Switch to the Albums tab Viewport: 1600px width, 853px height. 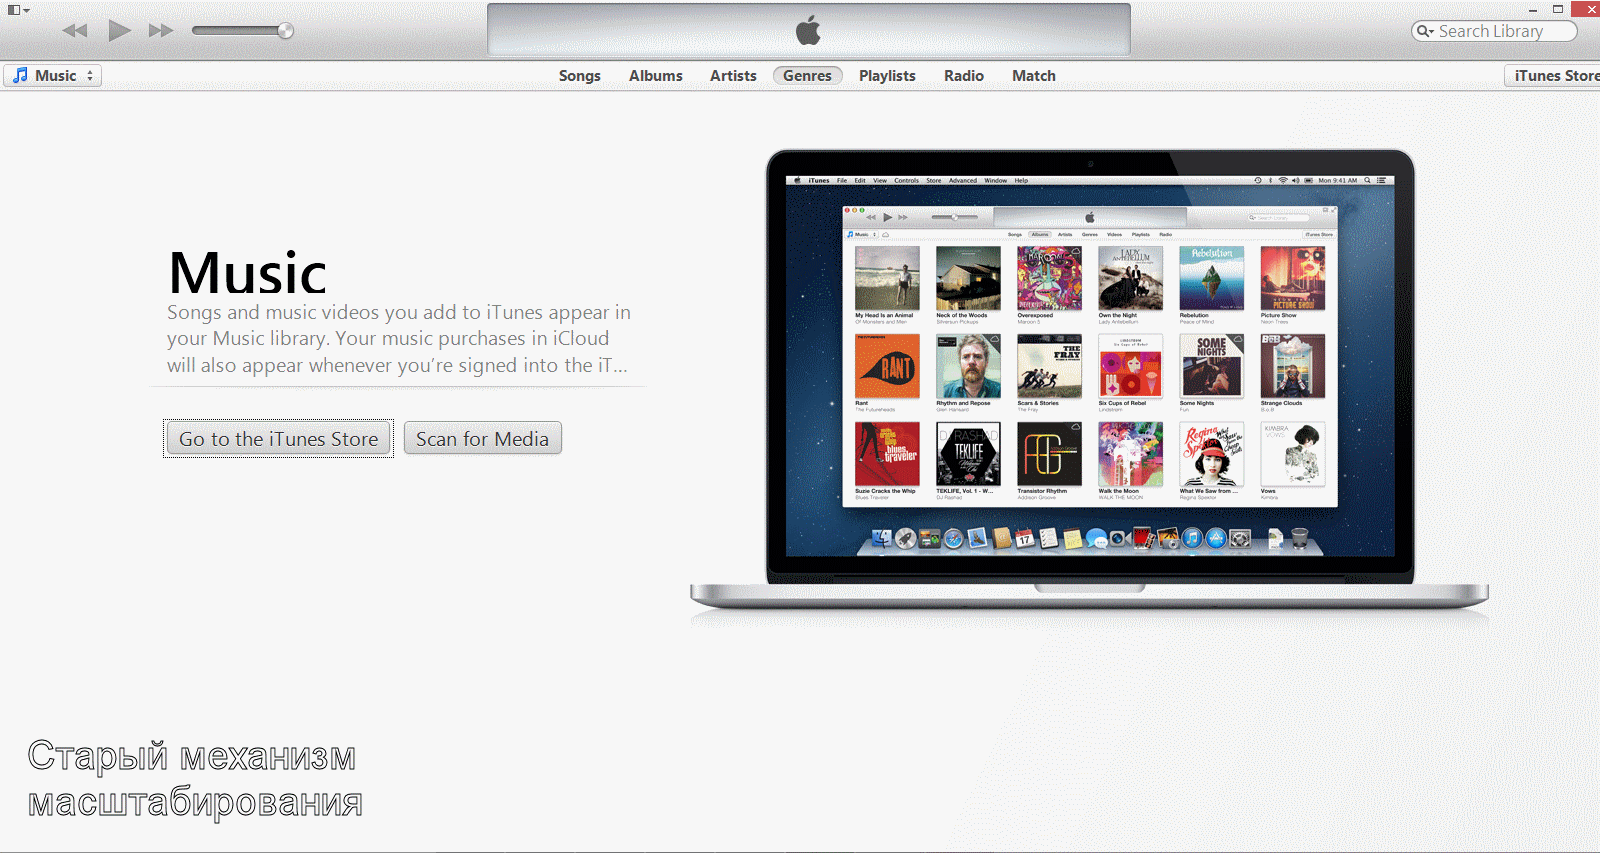656,76
